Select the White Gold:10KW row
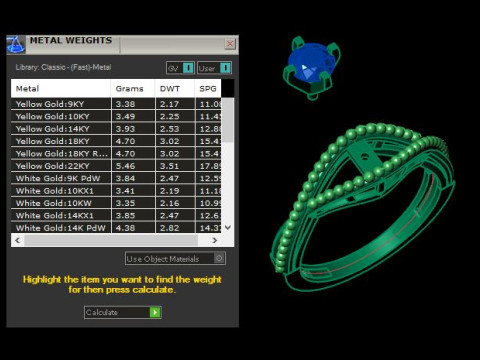Viewport: 480px width, 360px height. (116, 203)
